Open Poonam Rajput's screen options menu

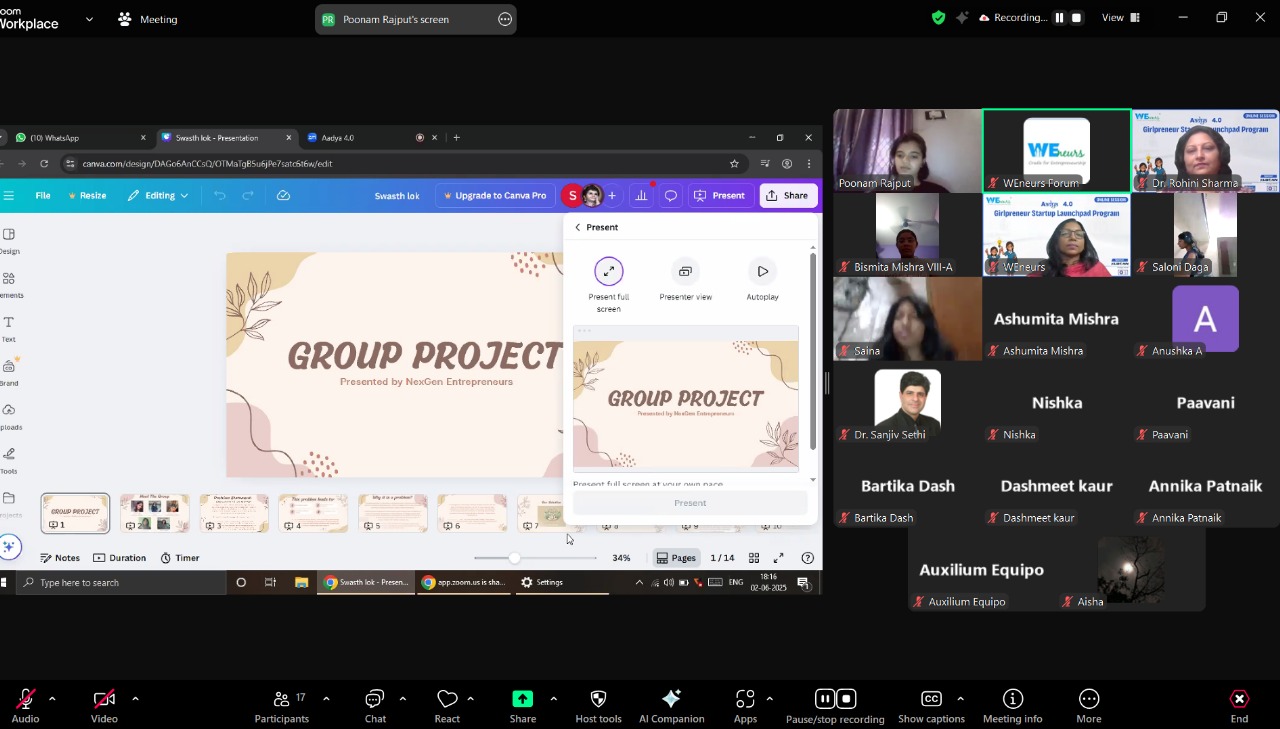[x=505, y=19]
